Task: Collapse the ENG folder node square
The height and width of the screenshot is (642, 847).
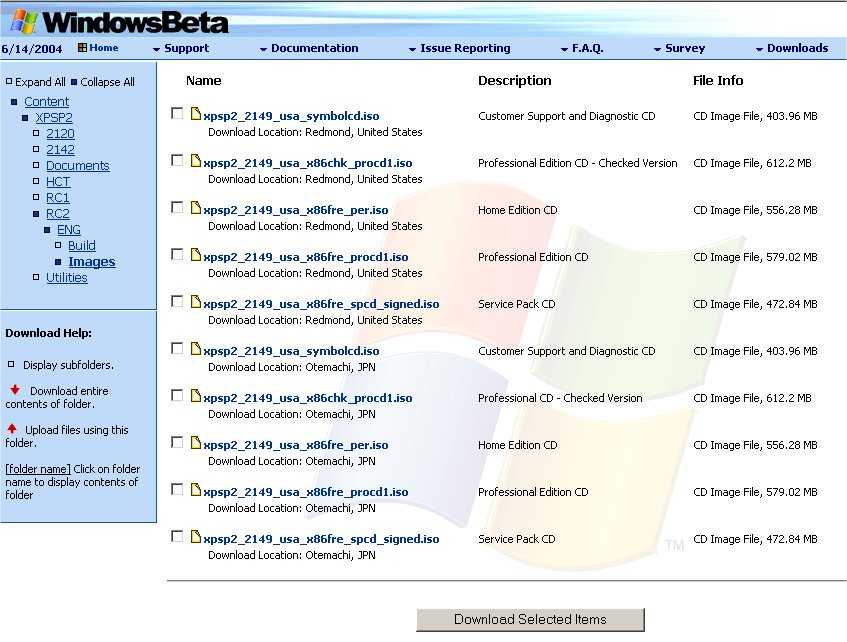Action: point(47,230)
